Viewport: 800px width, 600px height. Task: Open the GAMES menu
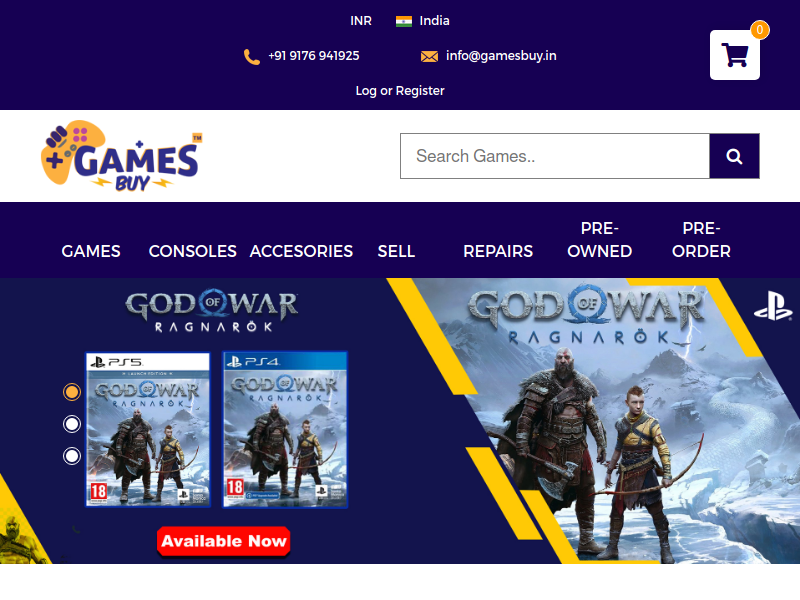[x=91, y=251]
